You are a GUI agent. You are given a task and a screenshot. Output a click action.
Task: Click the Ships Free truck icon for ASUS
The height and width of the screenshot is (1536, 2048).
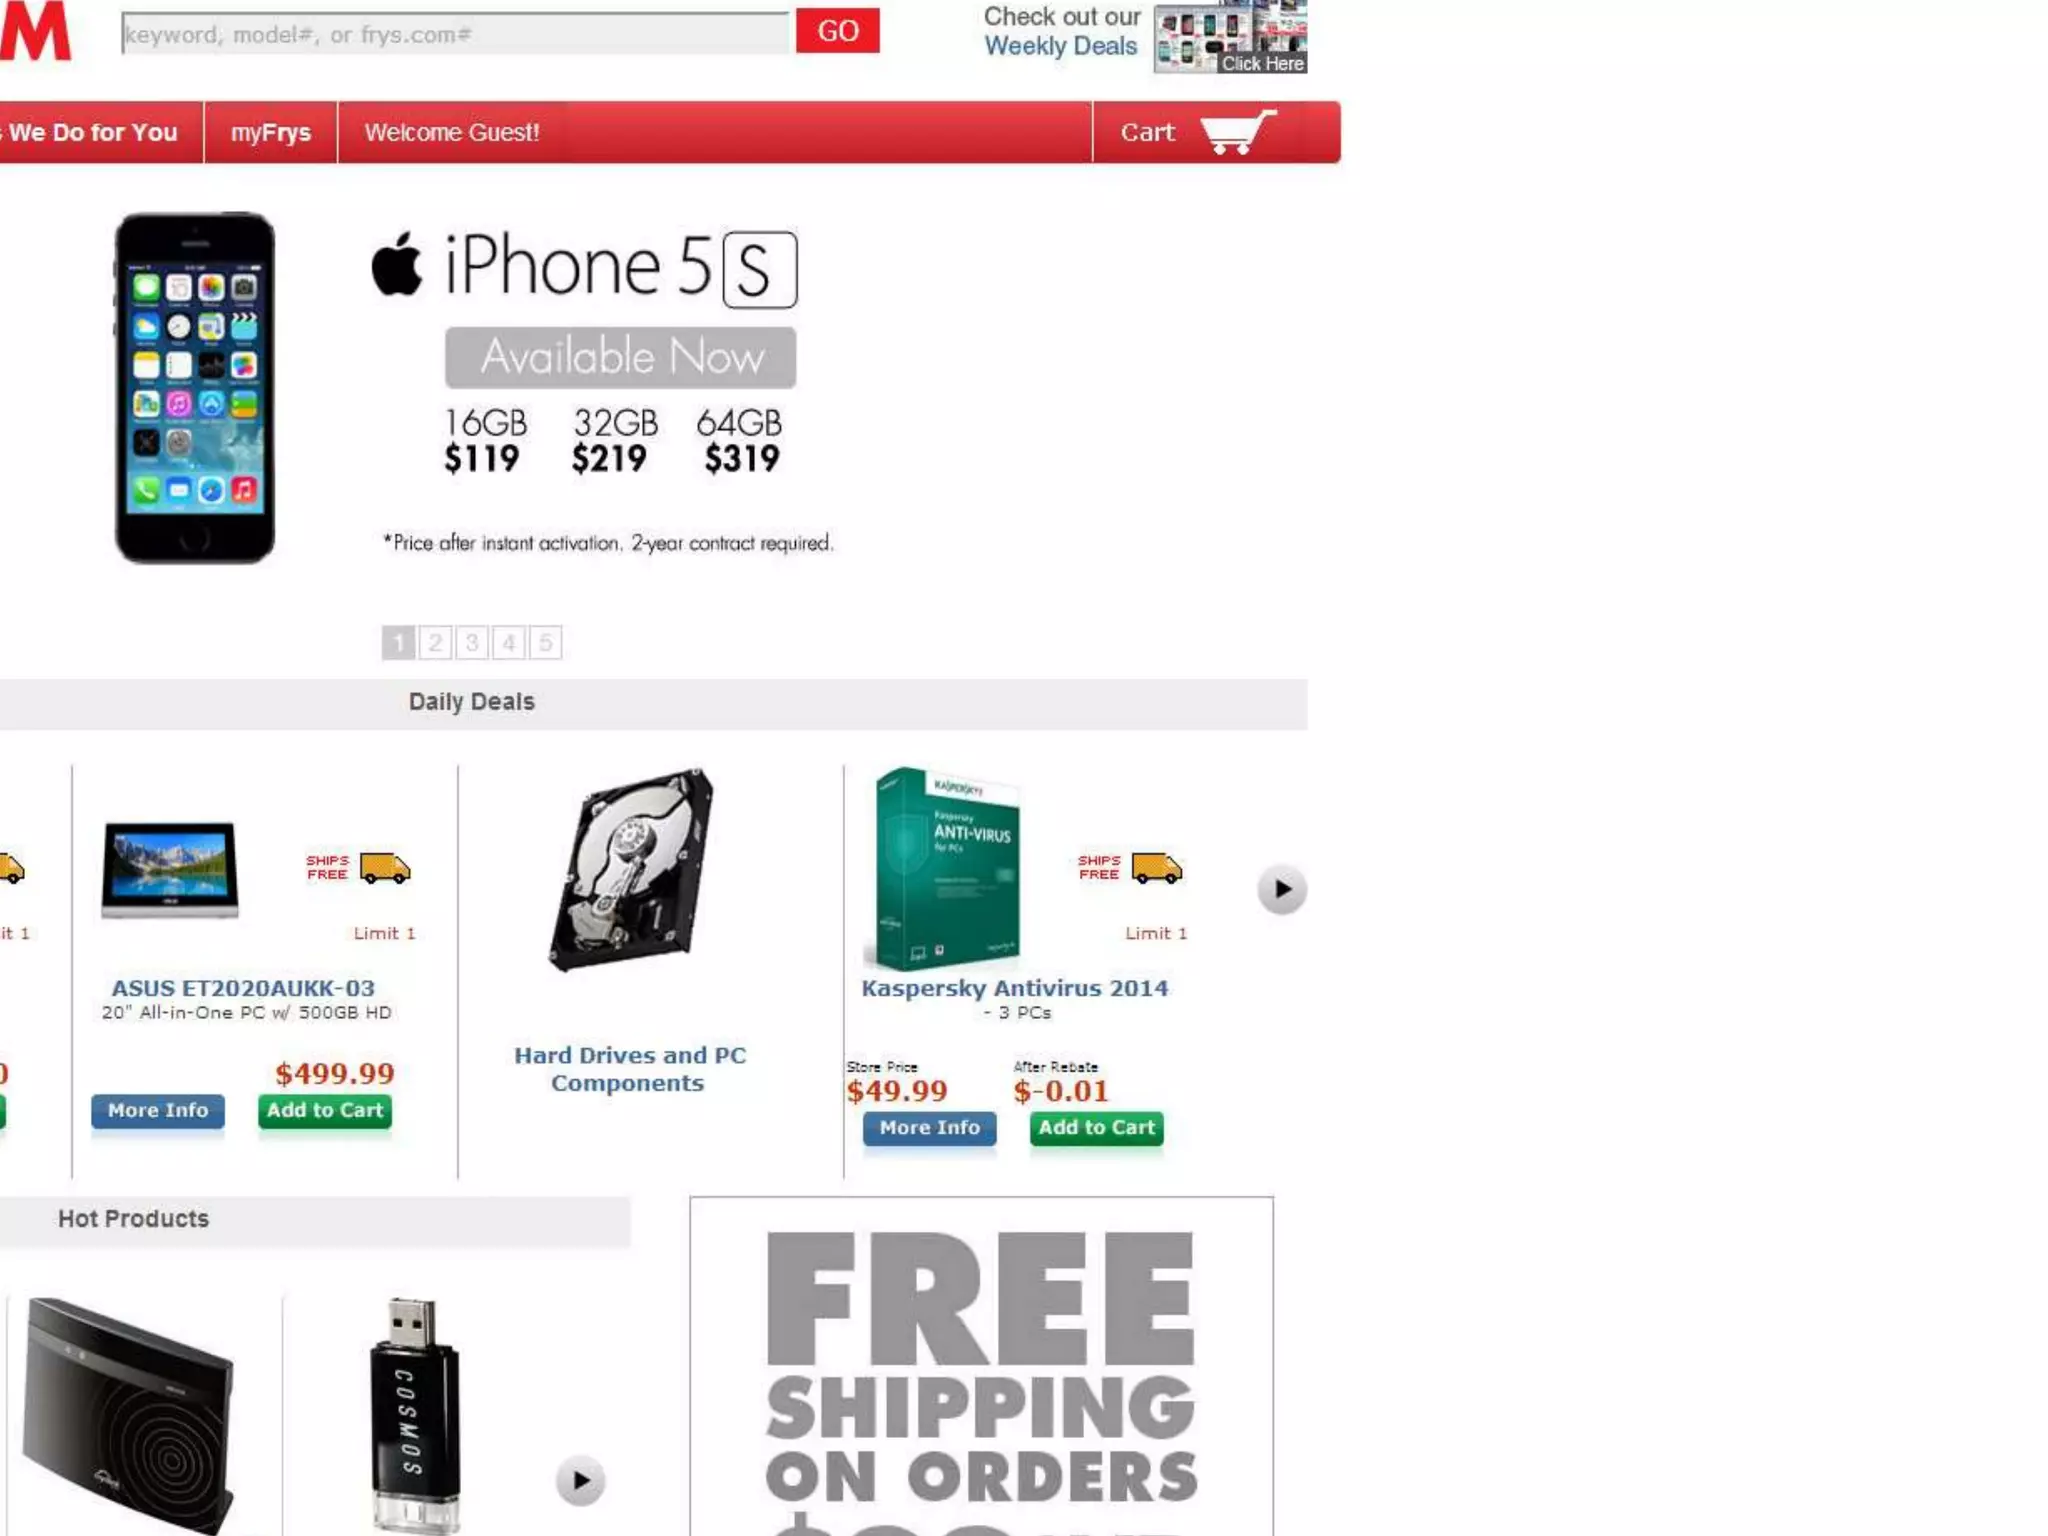tap(385, 868)
